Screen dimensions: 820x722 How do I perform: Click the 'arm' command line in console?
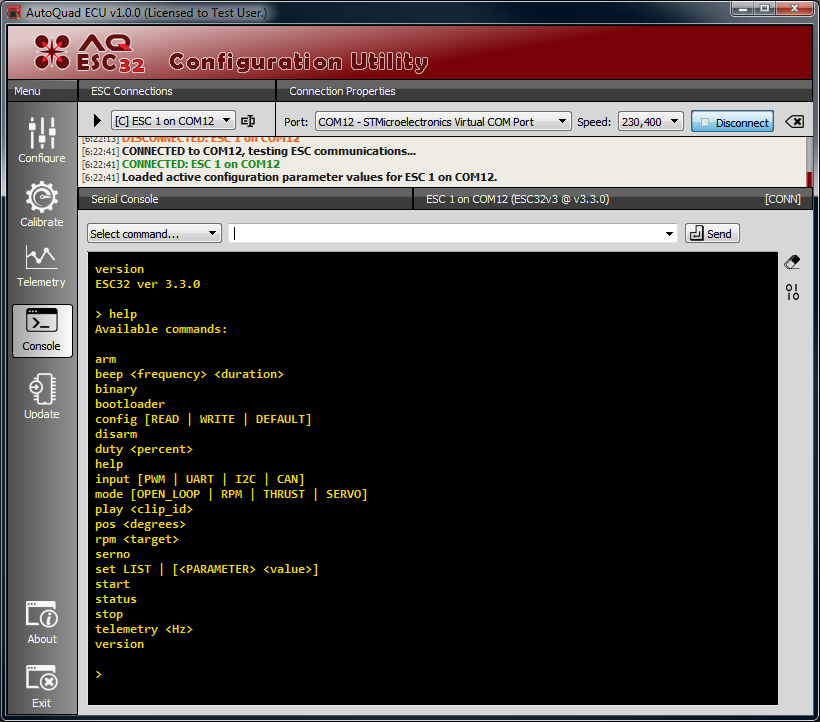pyautogui.click(x=106, y=359)
